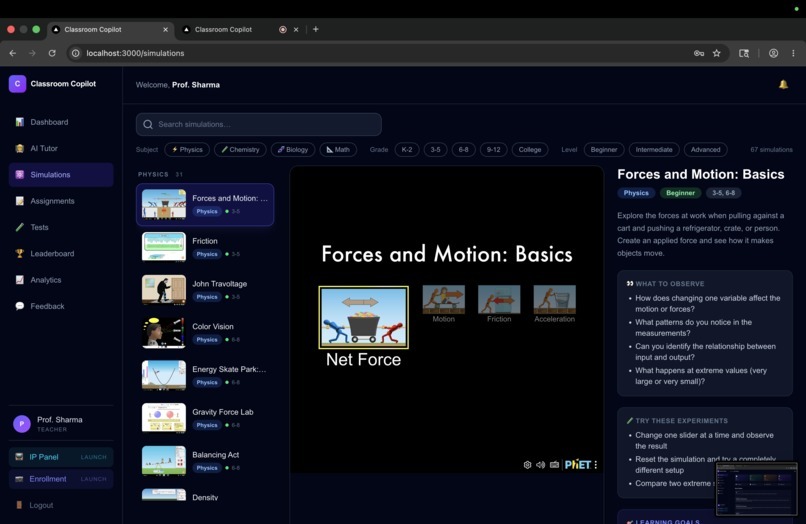The image size is (806, 524).
Task: Click the picture-in-picture preview thumbnail
Action: coord(757,489)
